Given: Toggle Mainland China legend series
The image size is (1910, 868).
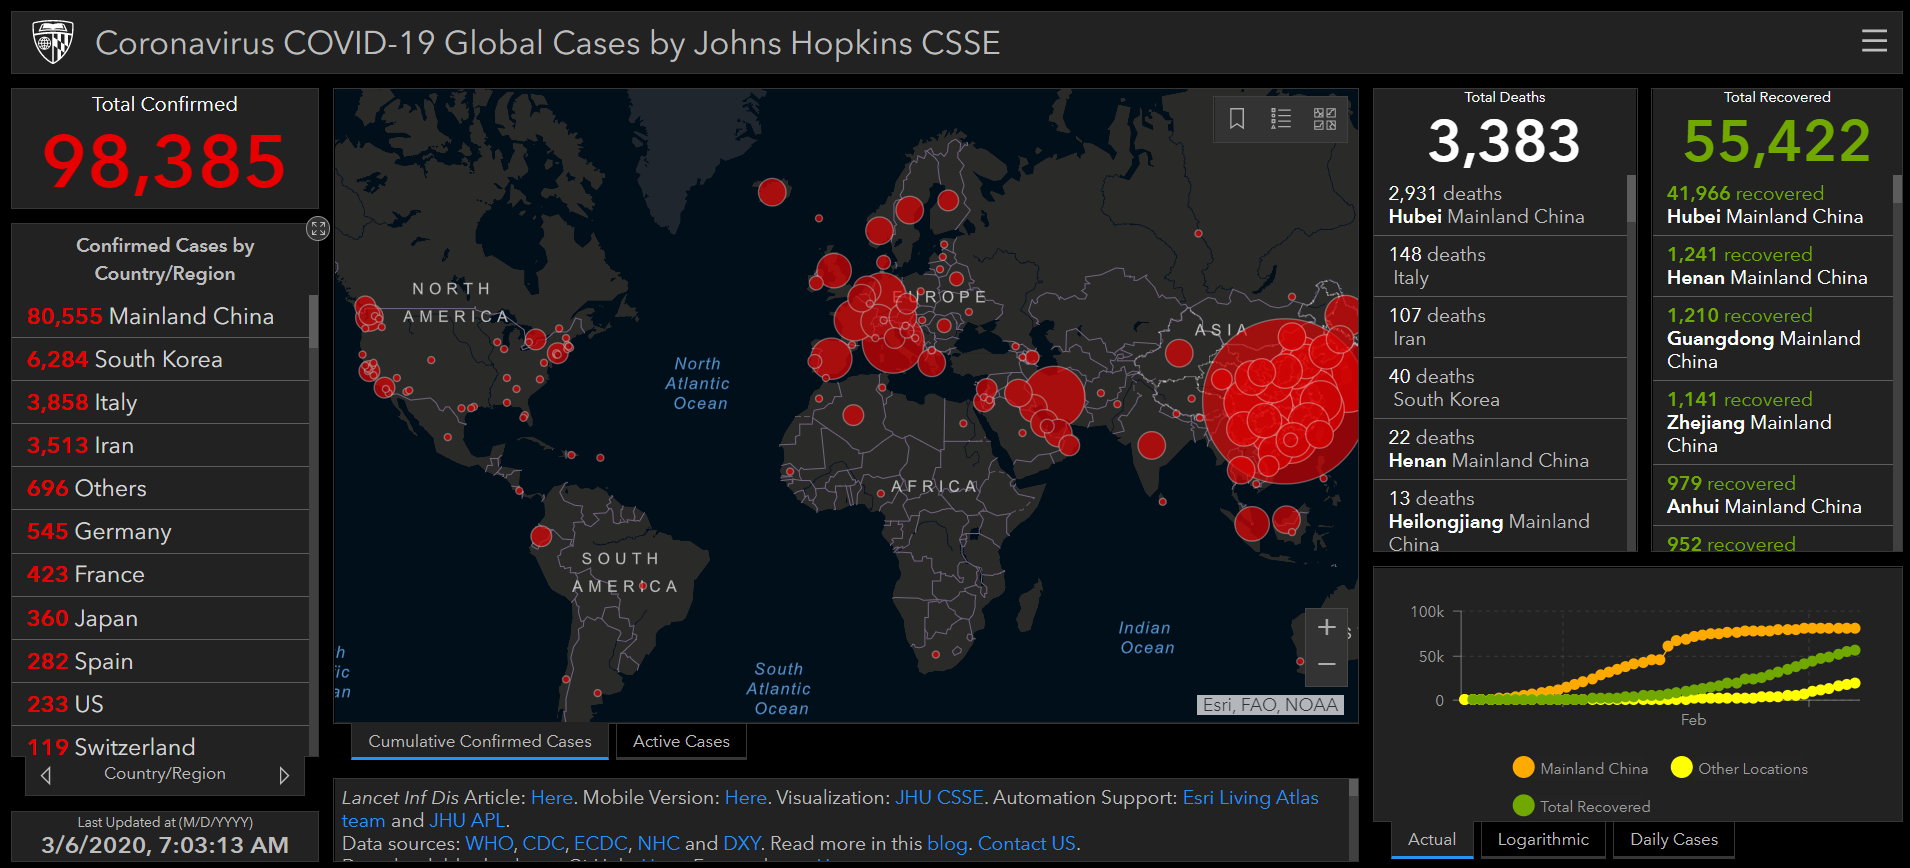Looking at the screenshot, I should [x=1580, y=768].
